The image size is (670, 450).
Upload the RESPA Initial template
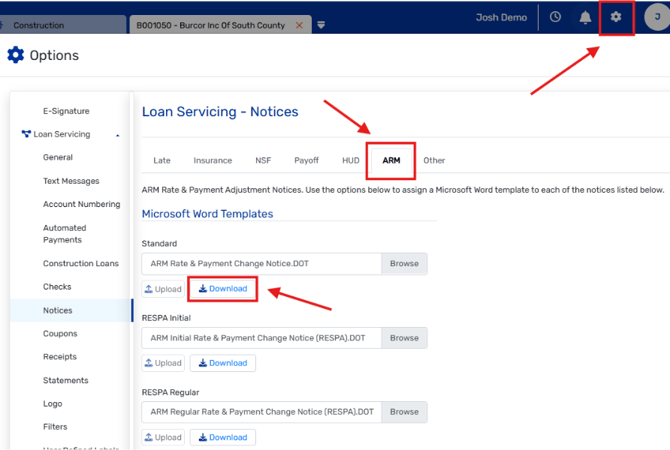163,363
